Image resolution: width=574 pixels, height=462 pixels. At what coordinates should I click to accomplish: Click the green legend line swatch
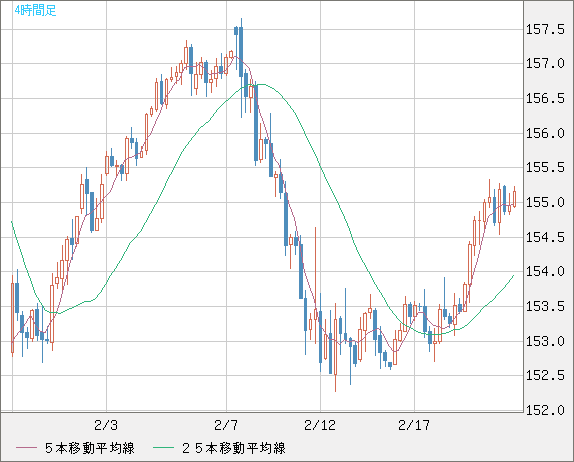163,448
